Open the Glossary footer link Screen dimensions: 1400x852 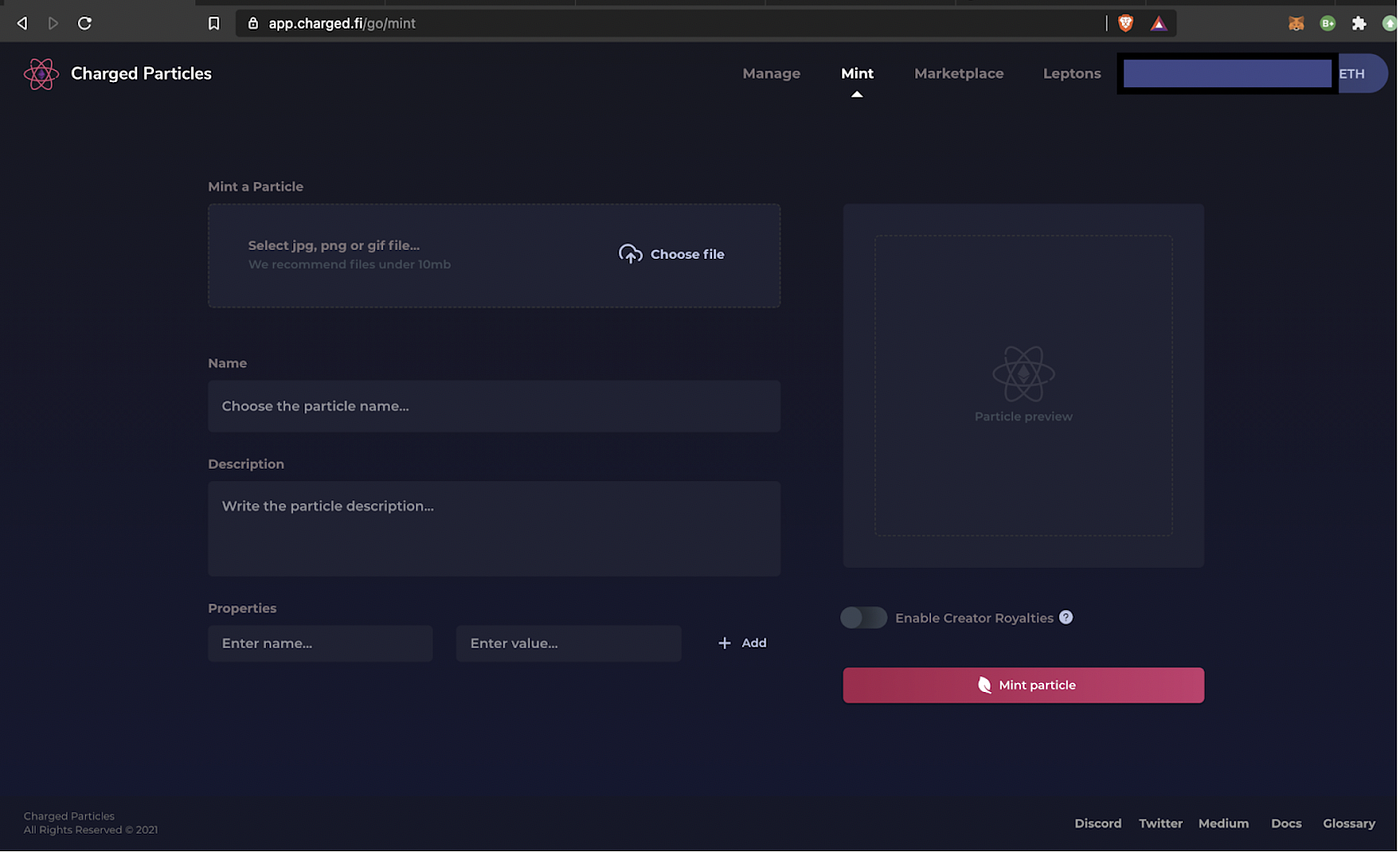(1349, 823)
